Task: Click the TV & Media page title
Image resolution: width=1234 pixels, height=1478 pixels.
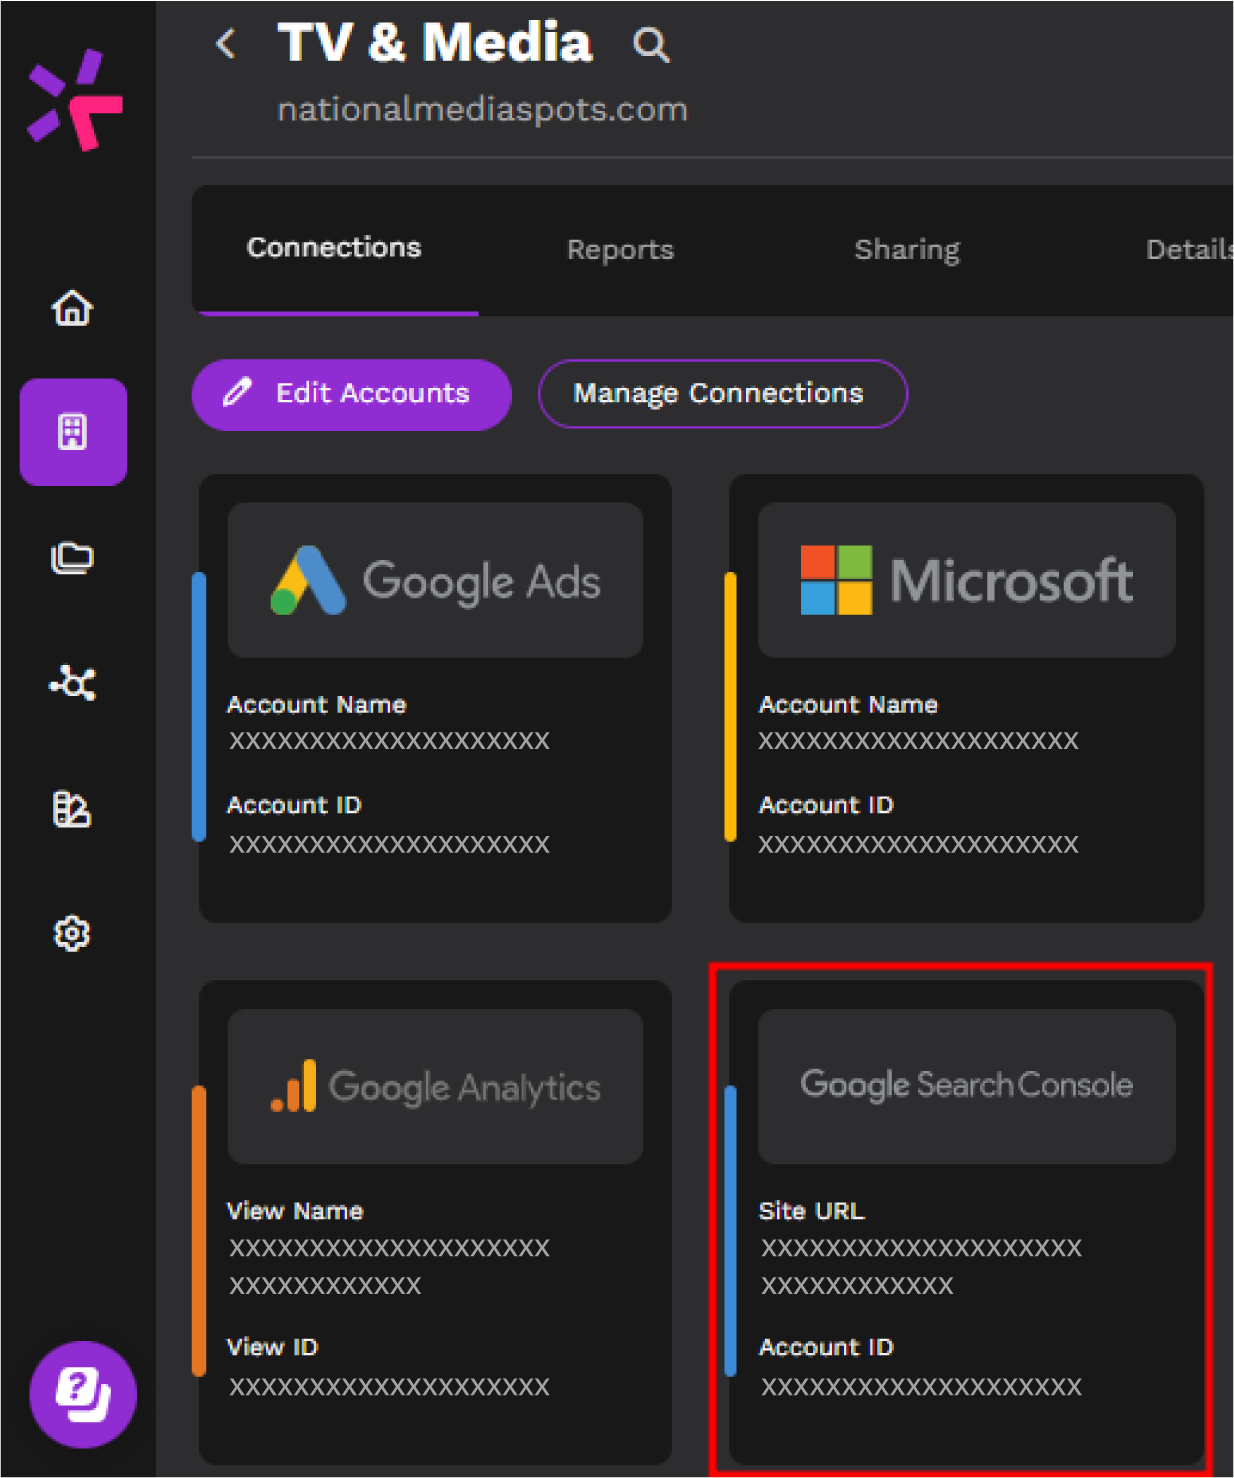Action: click(435, 43)
